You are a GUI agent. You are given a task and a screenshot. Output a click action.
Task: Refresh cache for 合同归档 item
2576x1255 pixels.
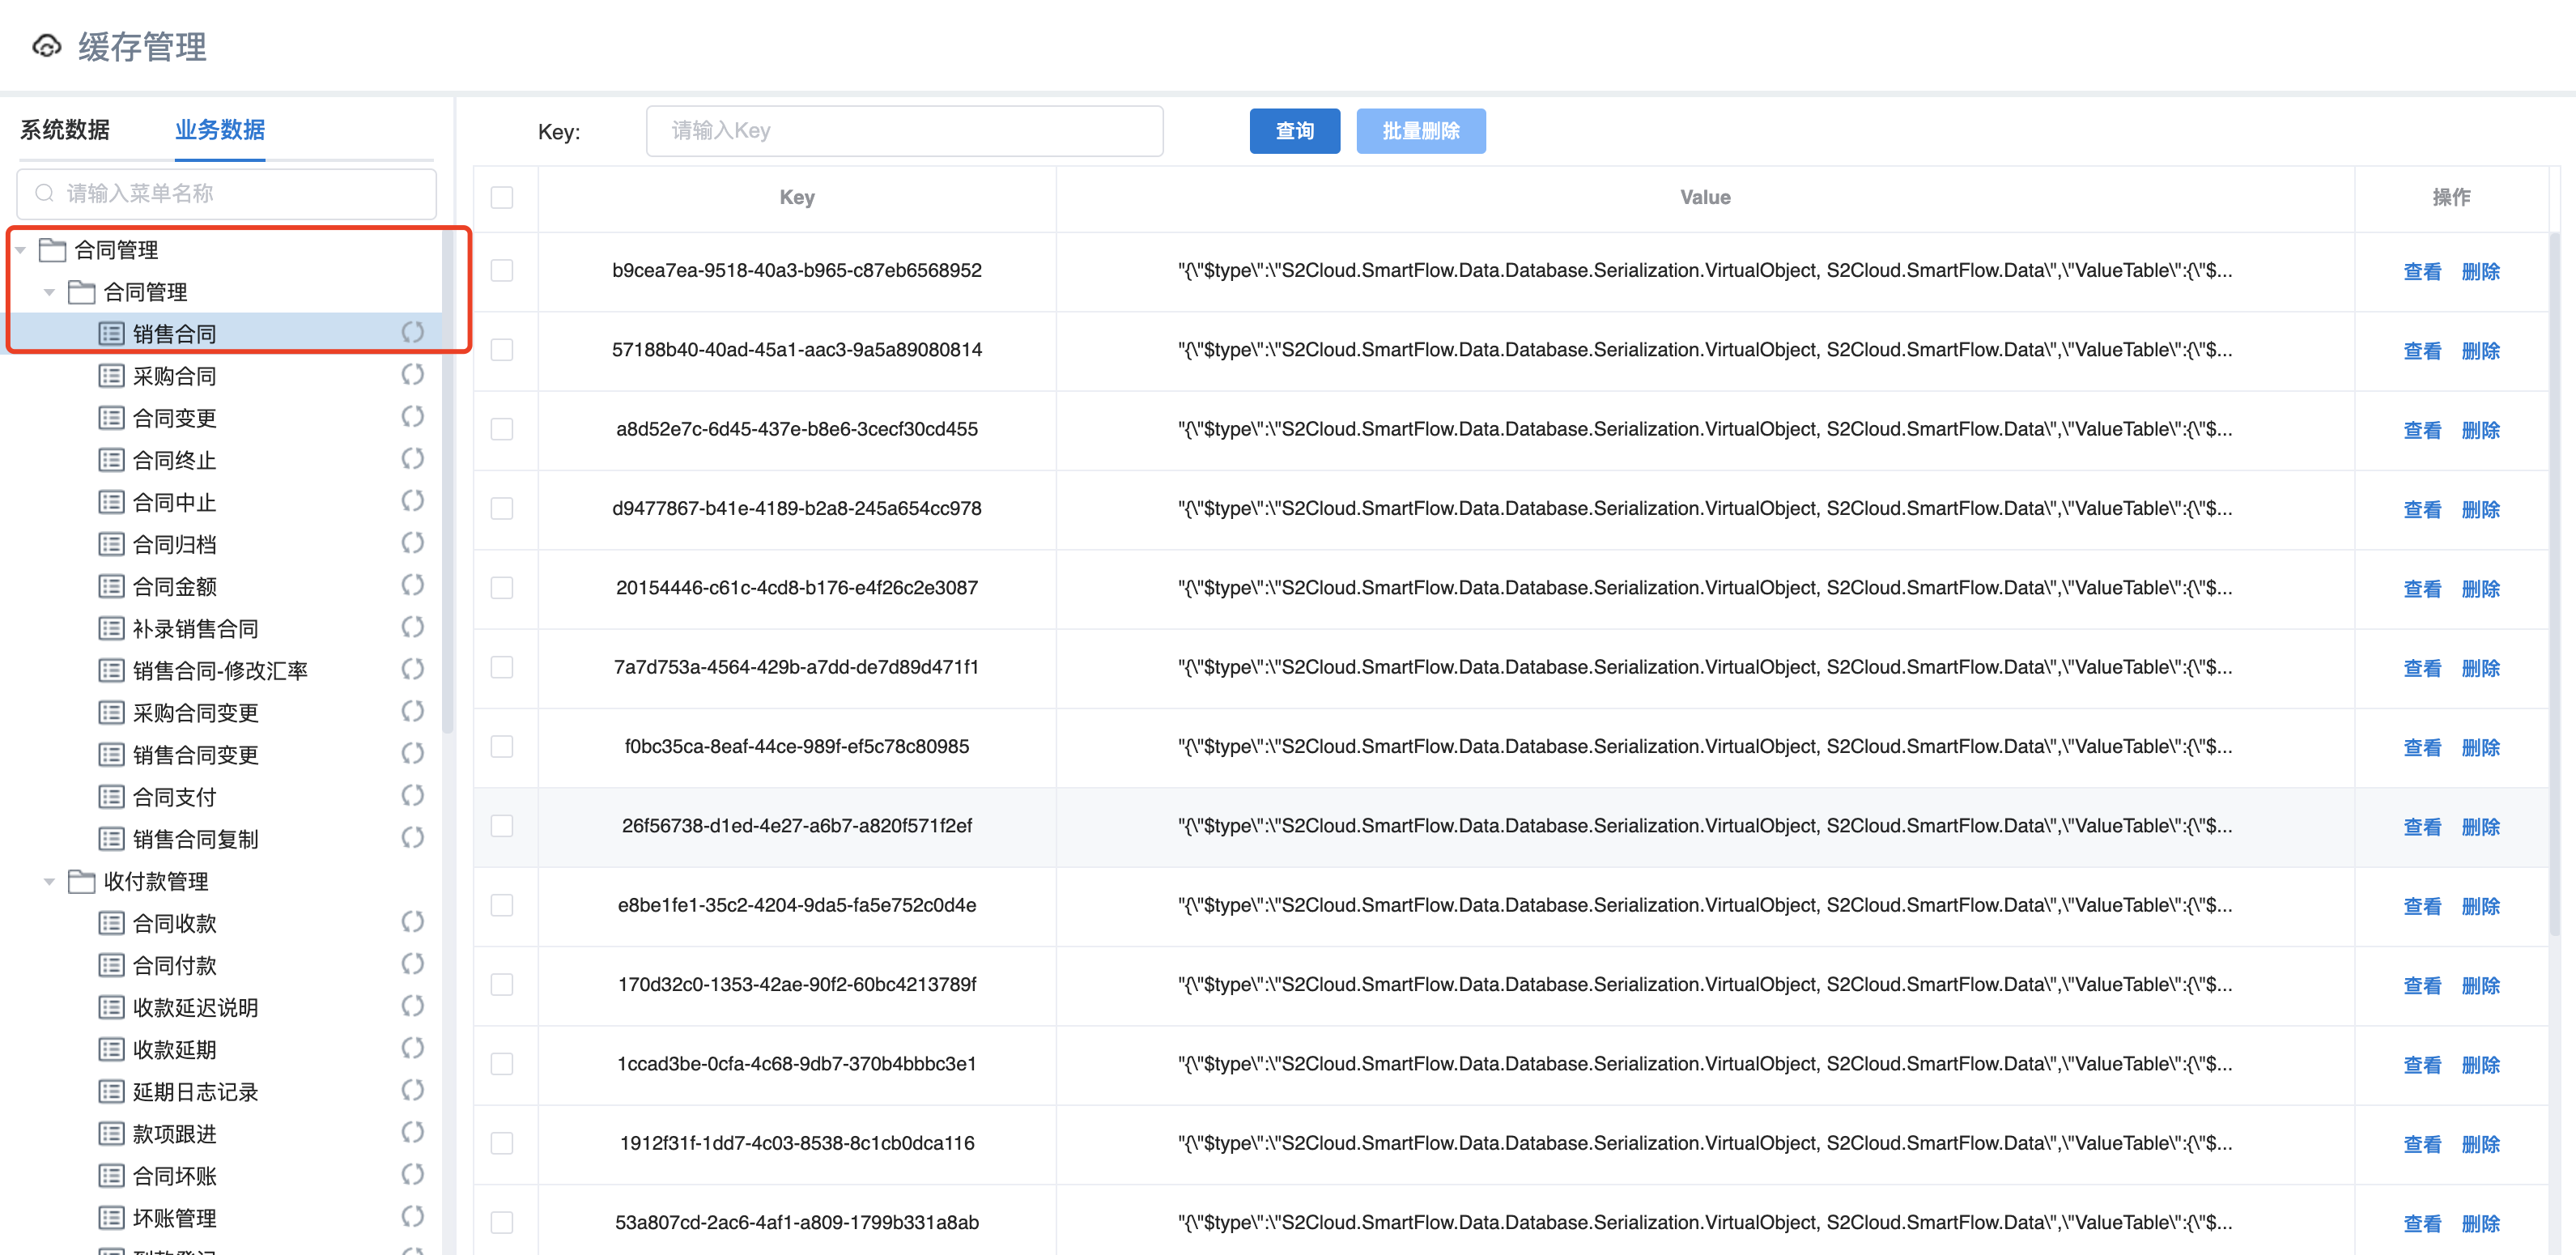(412, 543)
